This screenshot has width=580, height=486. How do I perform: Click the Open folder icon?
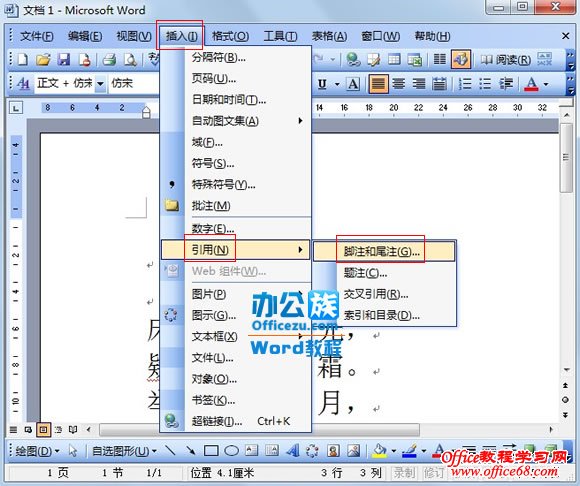[x=43, y=59]
